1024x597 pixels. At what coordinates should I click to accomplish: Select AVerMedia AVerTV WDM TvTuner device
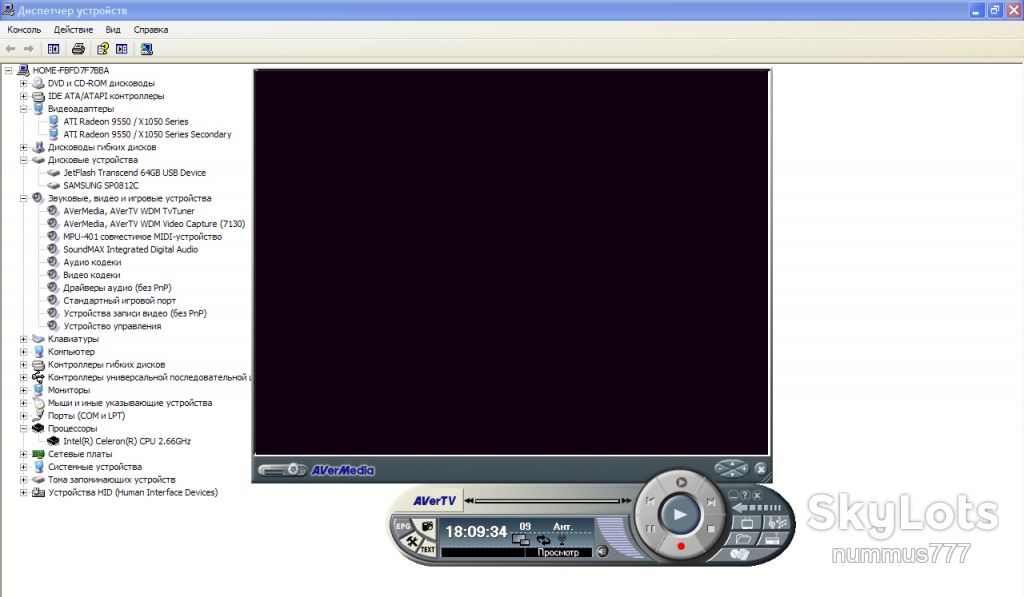click(x=129, y=211)
